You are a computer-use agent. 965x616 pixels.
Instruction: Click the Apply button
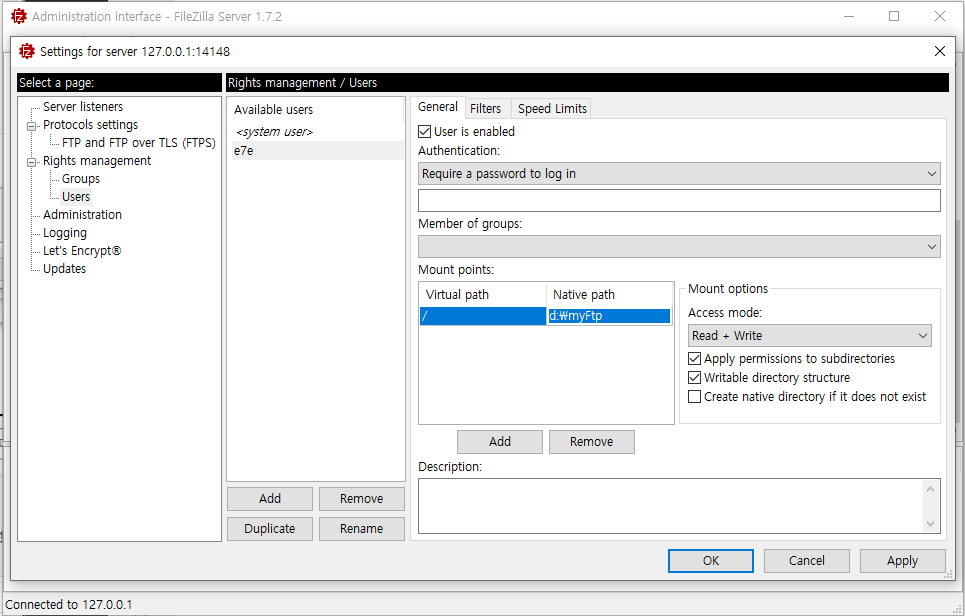[x=902, y=561]
